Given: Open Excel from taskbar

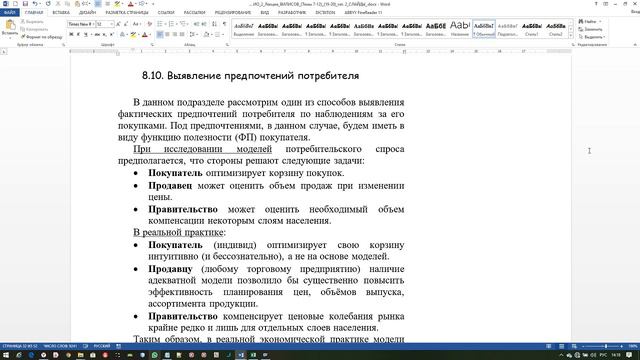Looking at the screenshot, I should (x=253, y=355).
